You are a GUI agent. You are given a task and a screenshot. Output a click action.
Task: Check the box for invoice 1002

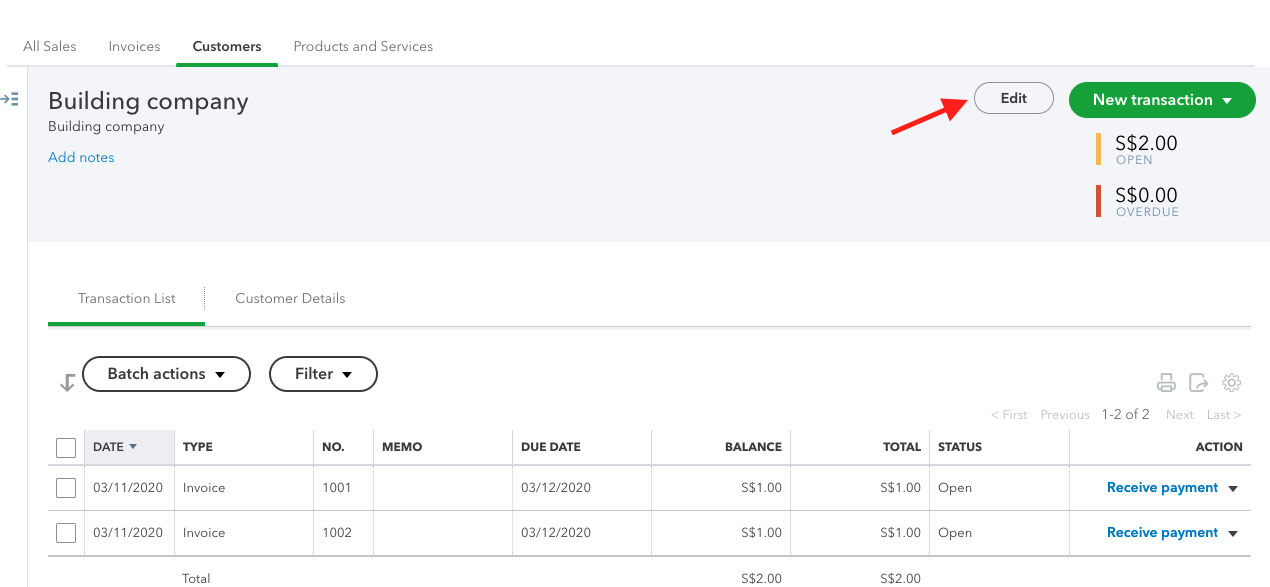click(x=66, y=533)
